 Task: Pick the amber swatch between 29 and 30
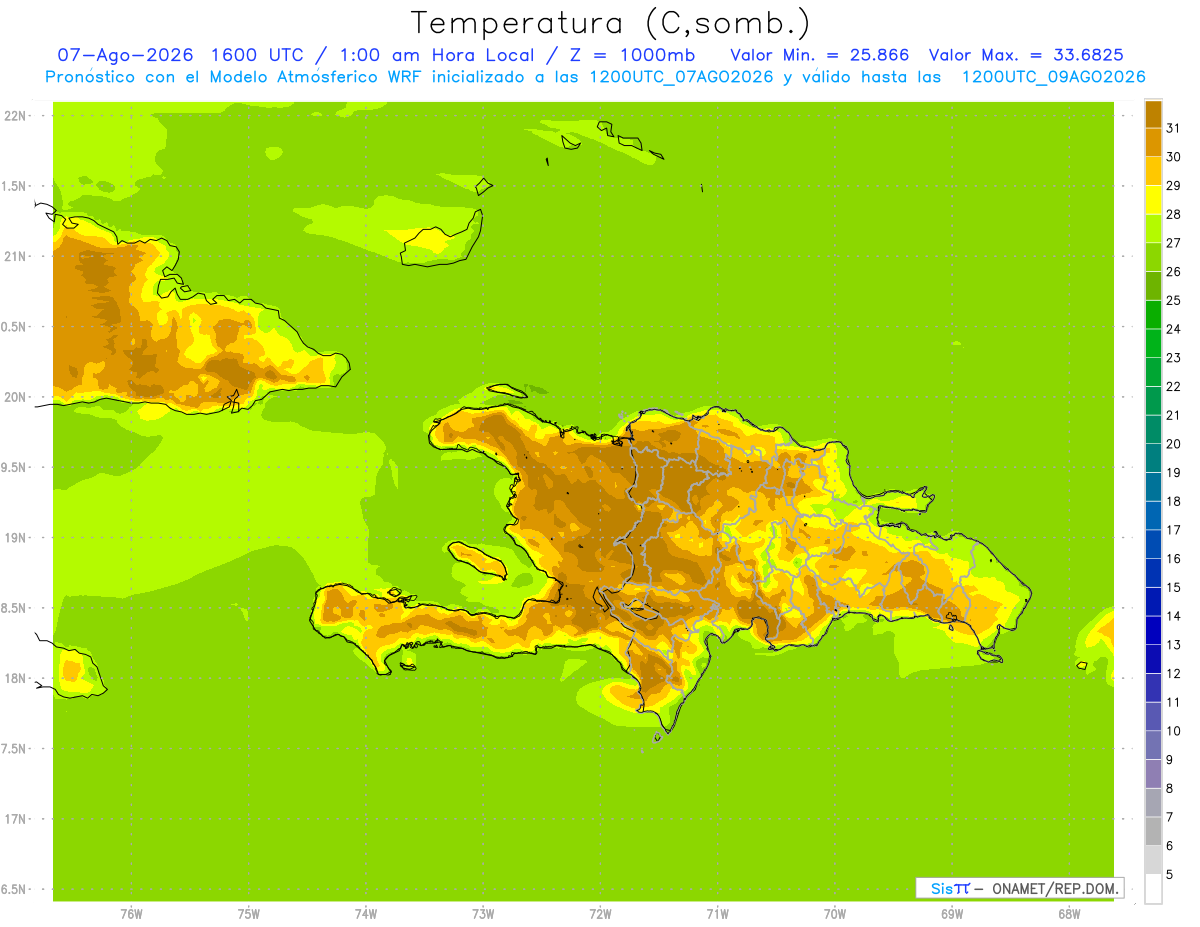pos(1153,171)
